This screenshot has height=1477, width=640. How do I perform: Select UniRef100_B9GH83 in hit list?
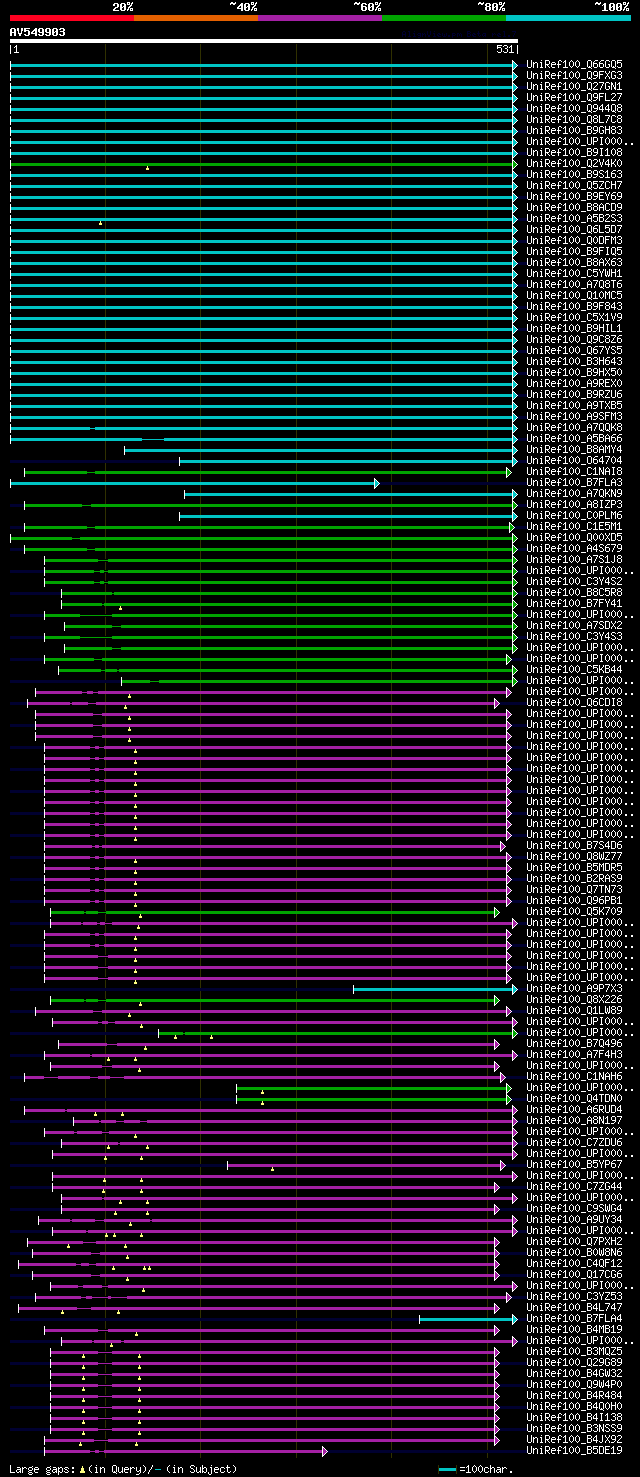[x=574, y=130]
